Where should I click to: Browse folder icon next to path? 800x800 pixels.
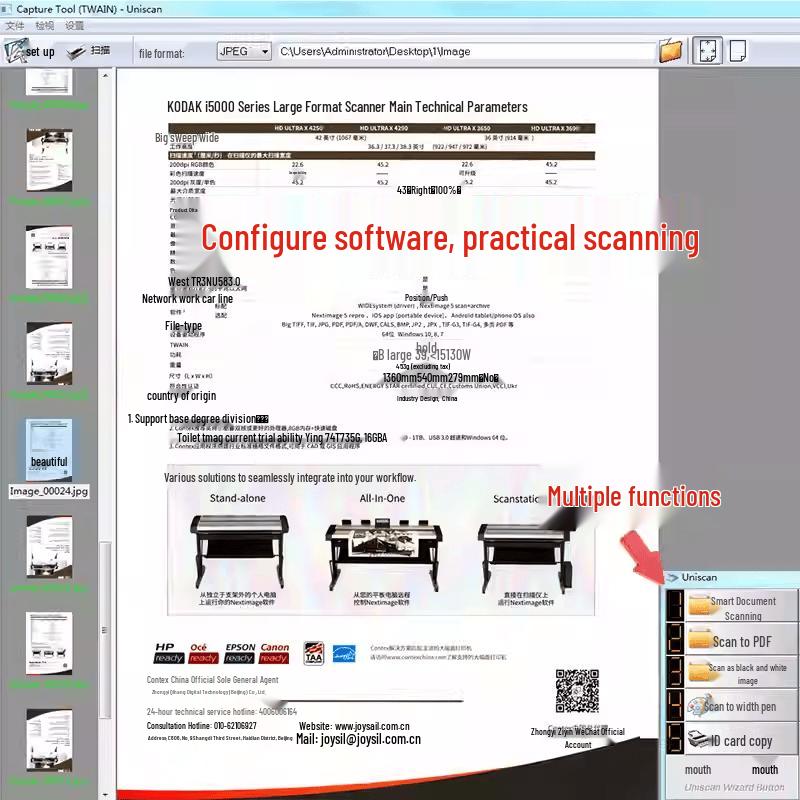(670, 51)
